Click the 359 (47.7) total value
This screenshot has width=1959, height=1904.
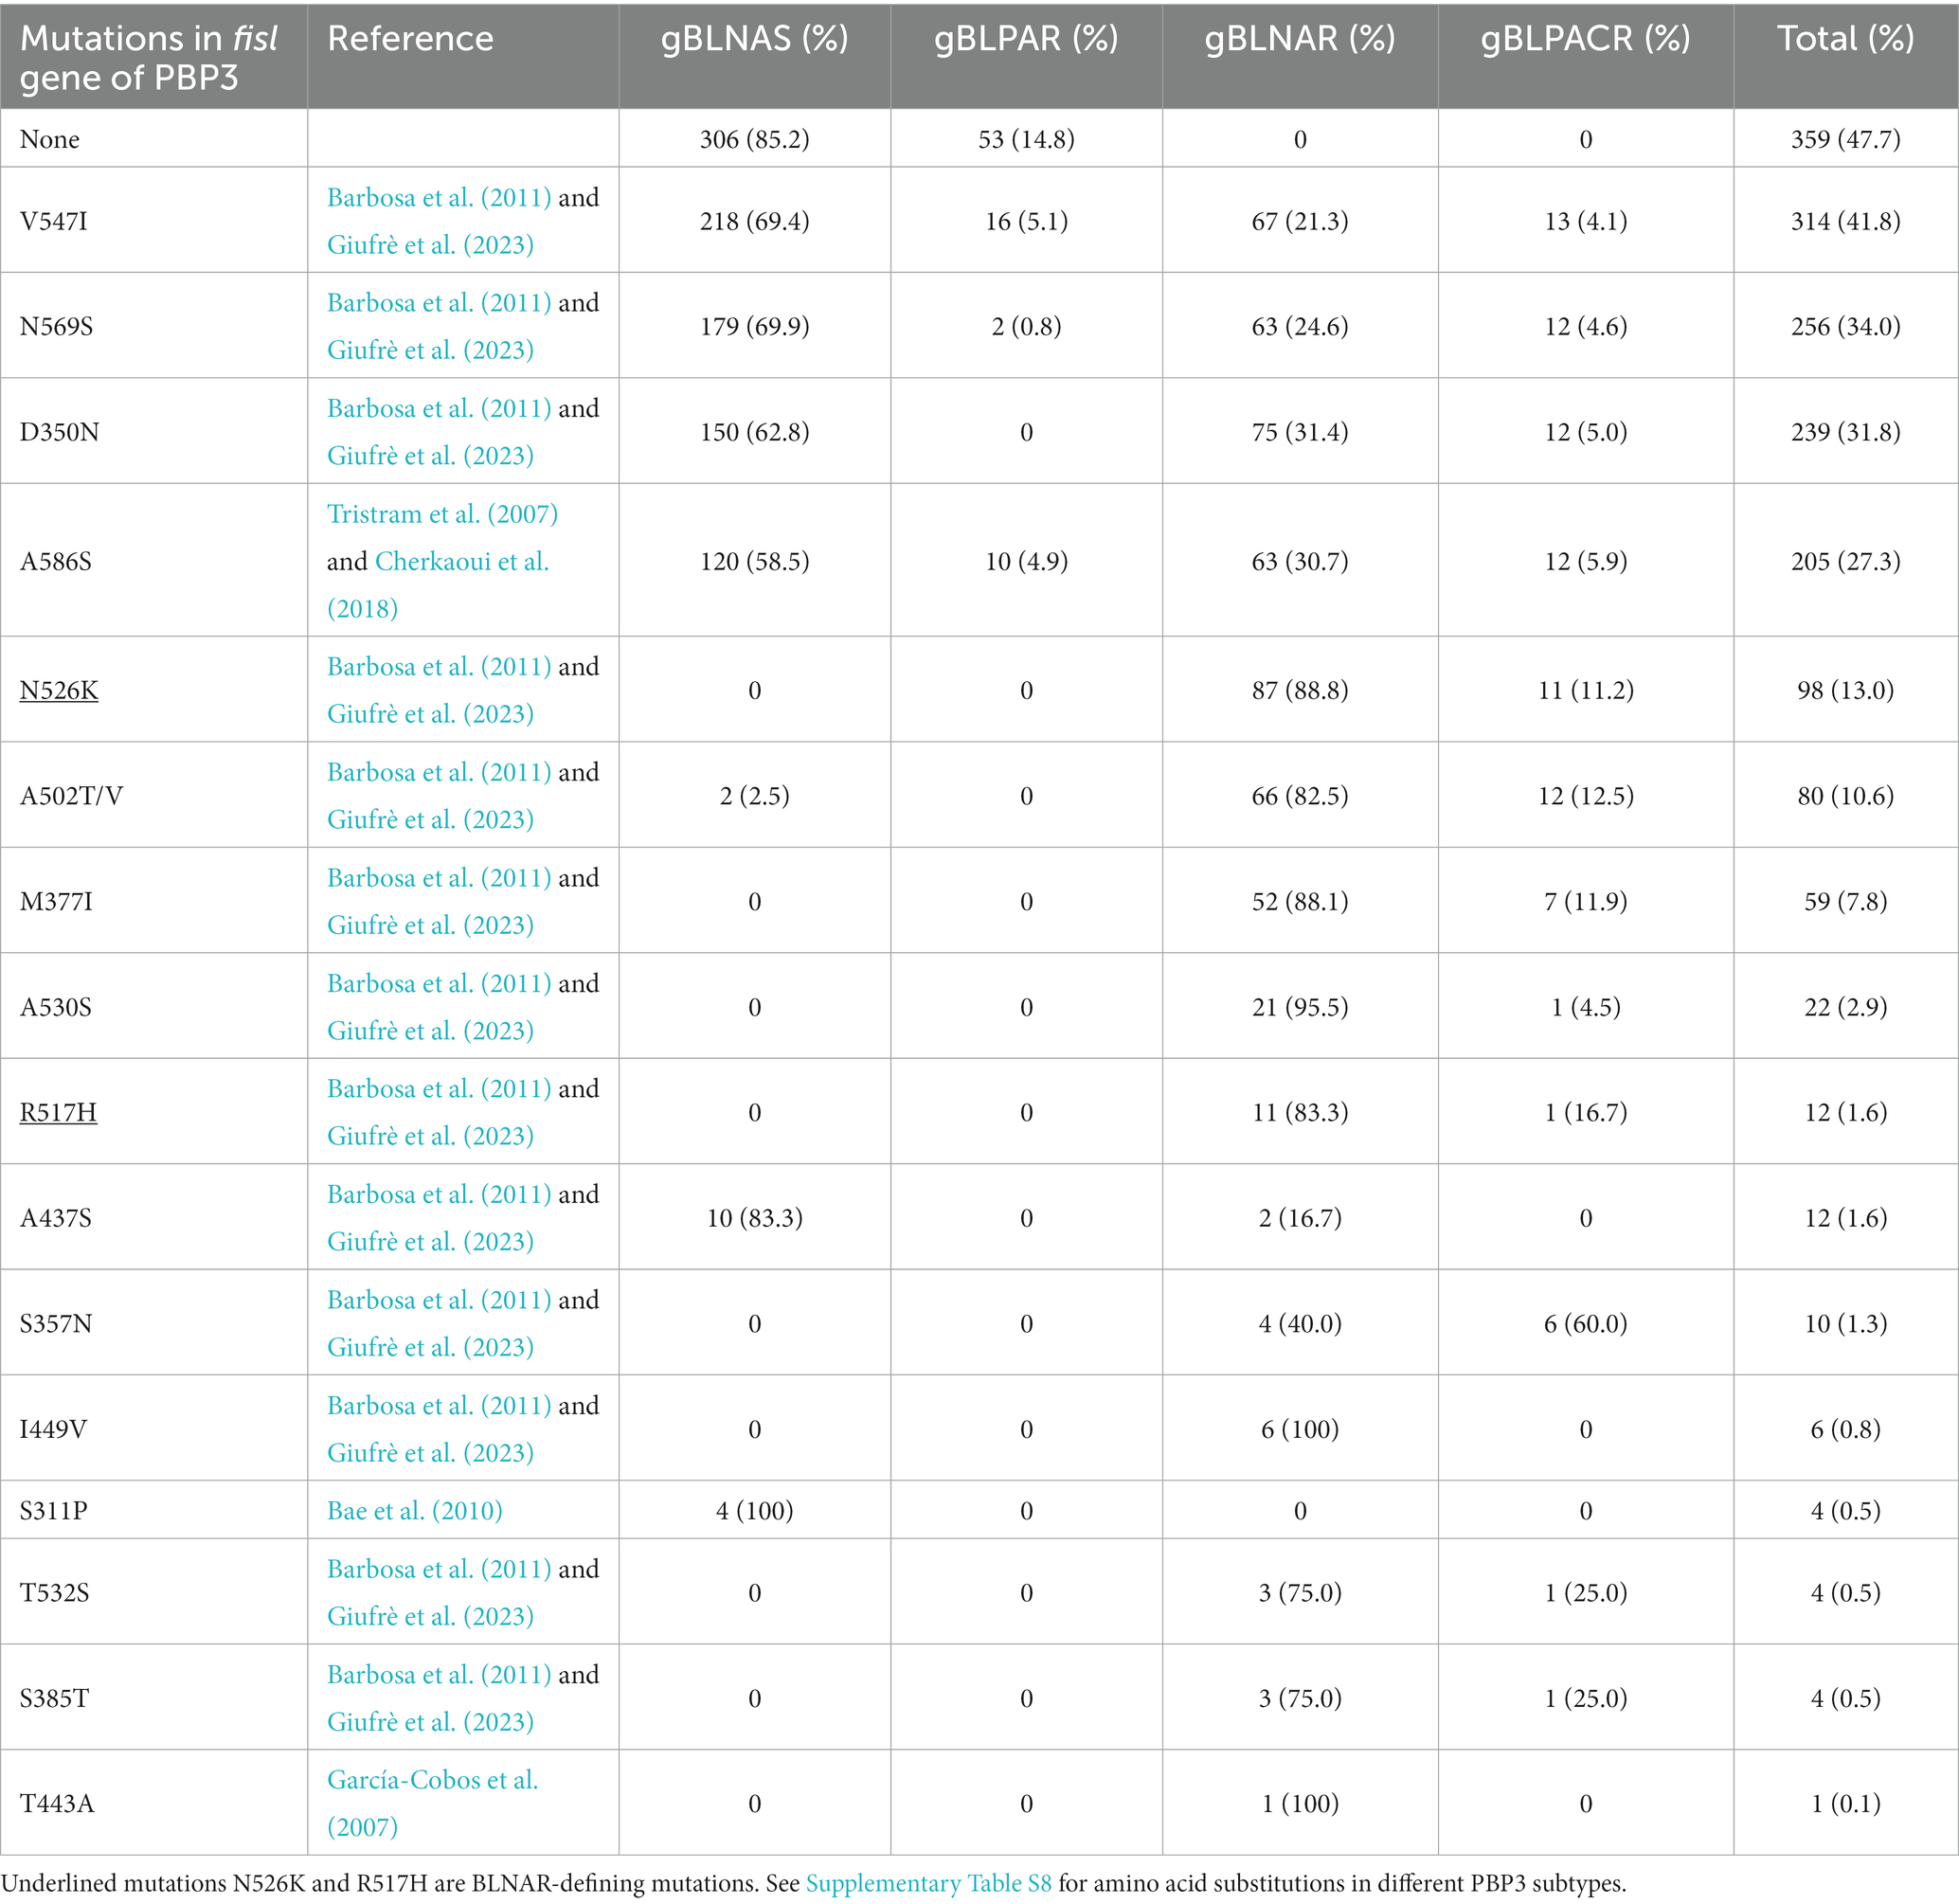pyautogui.click(x=1845, y=139)
